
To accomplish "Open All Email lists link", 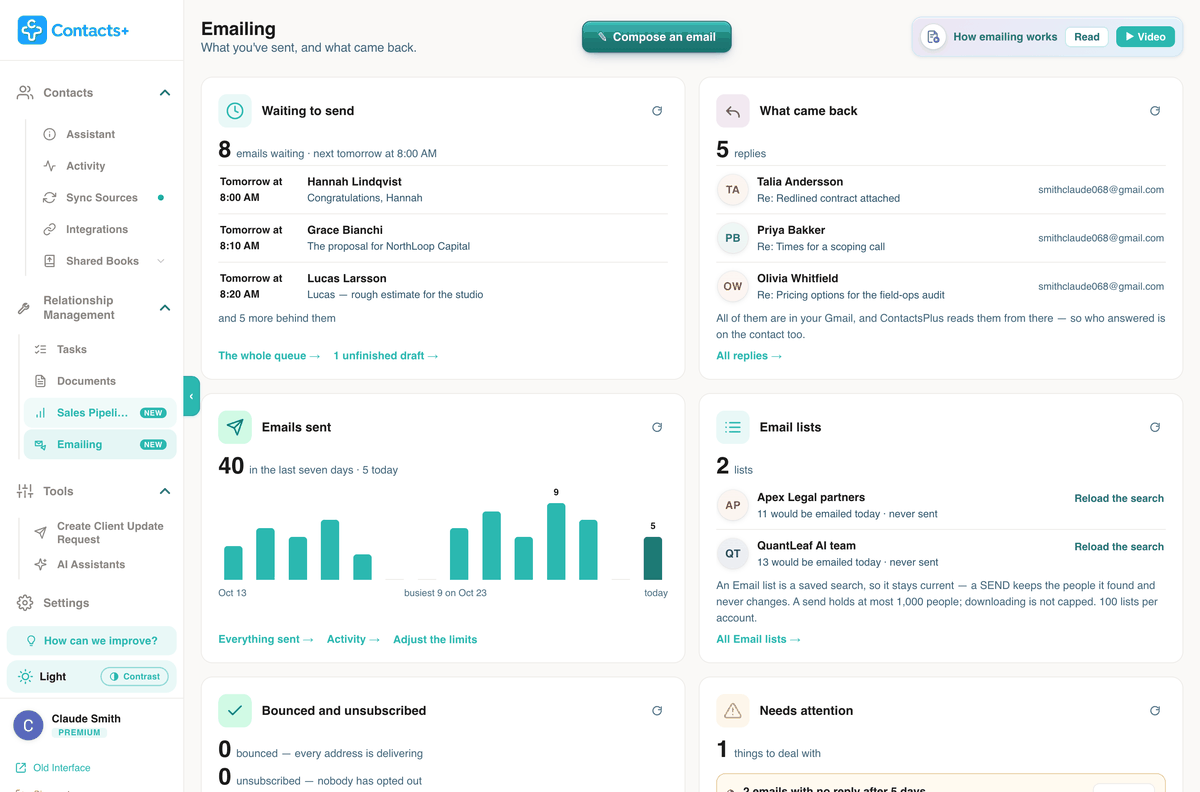I will (758, 640).
